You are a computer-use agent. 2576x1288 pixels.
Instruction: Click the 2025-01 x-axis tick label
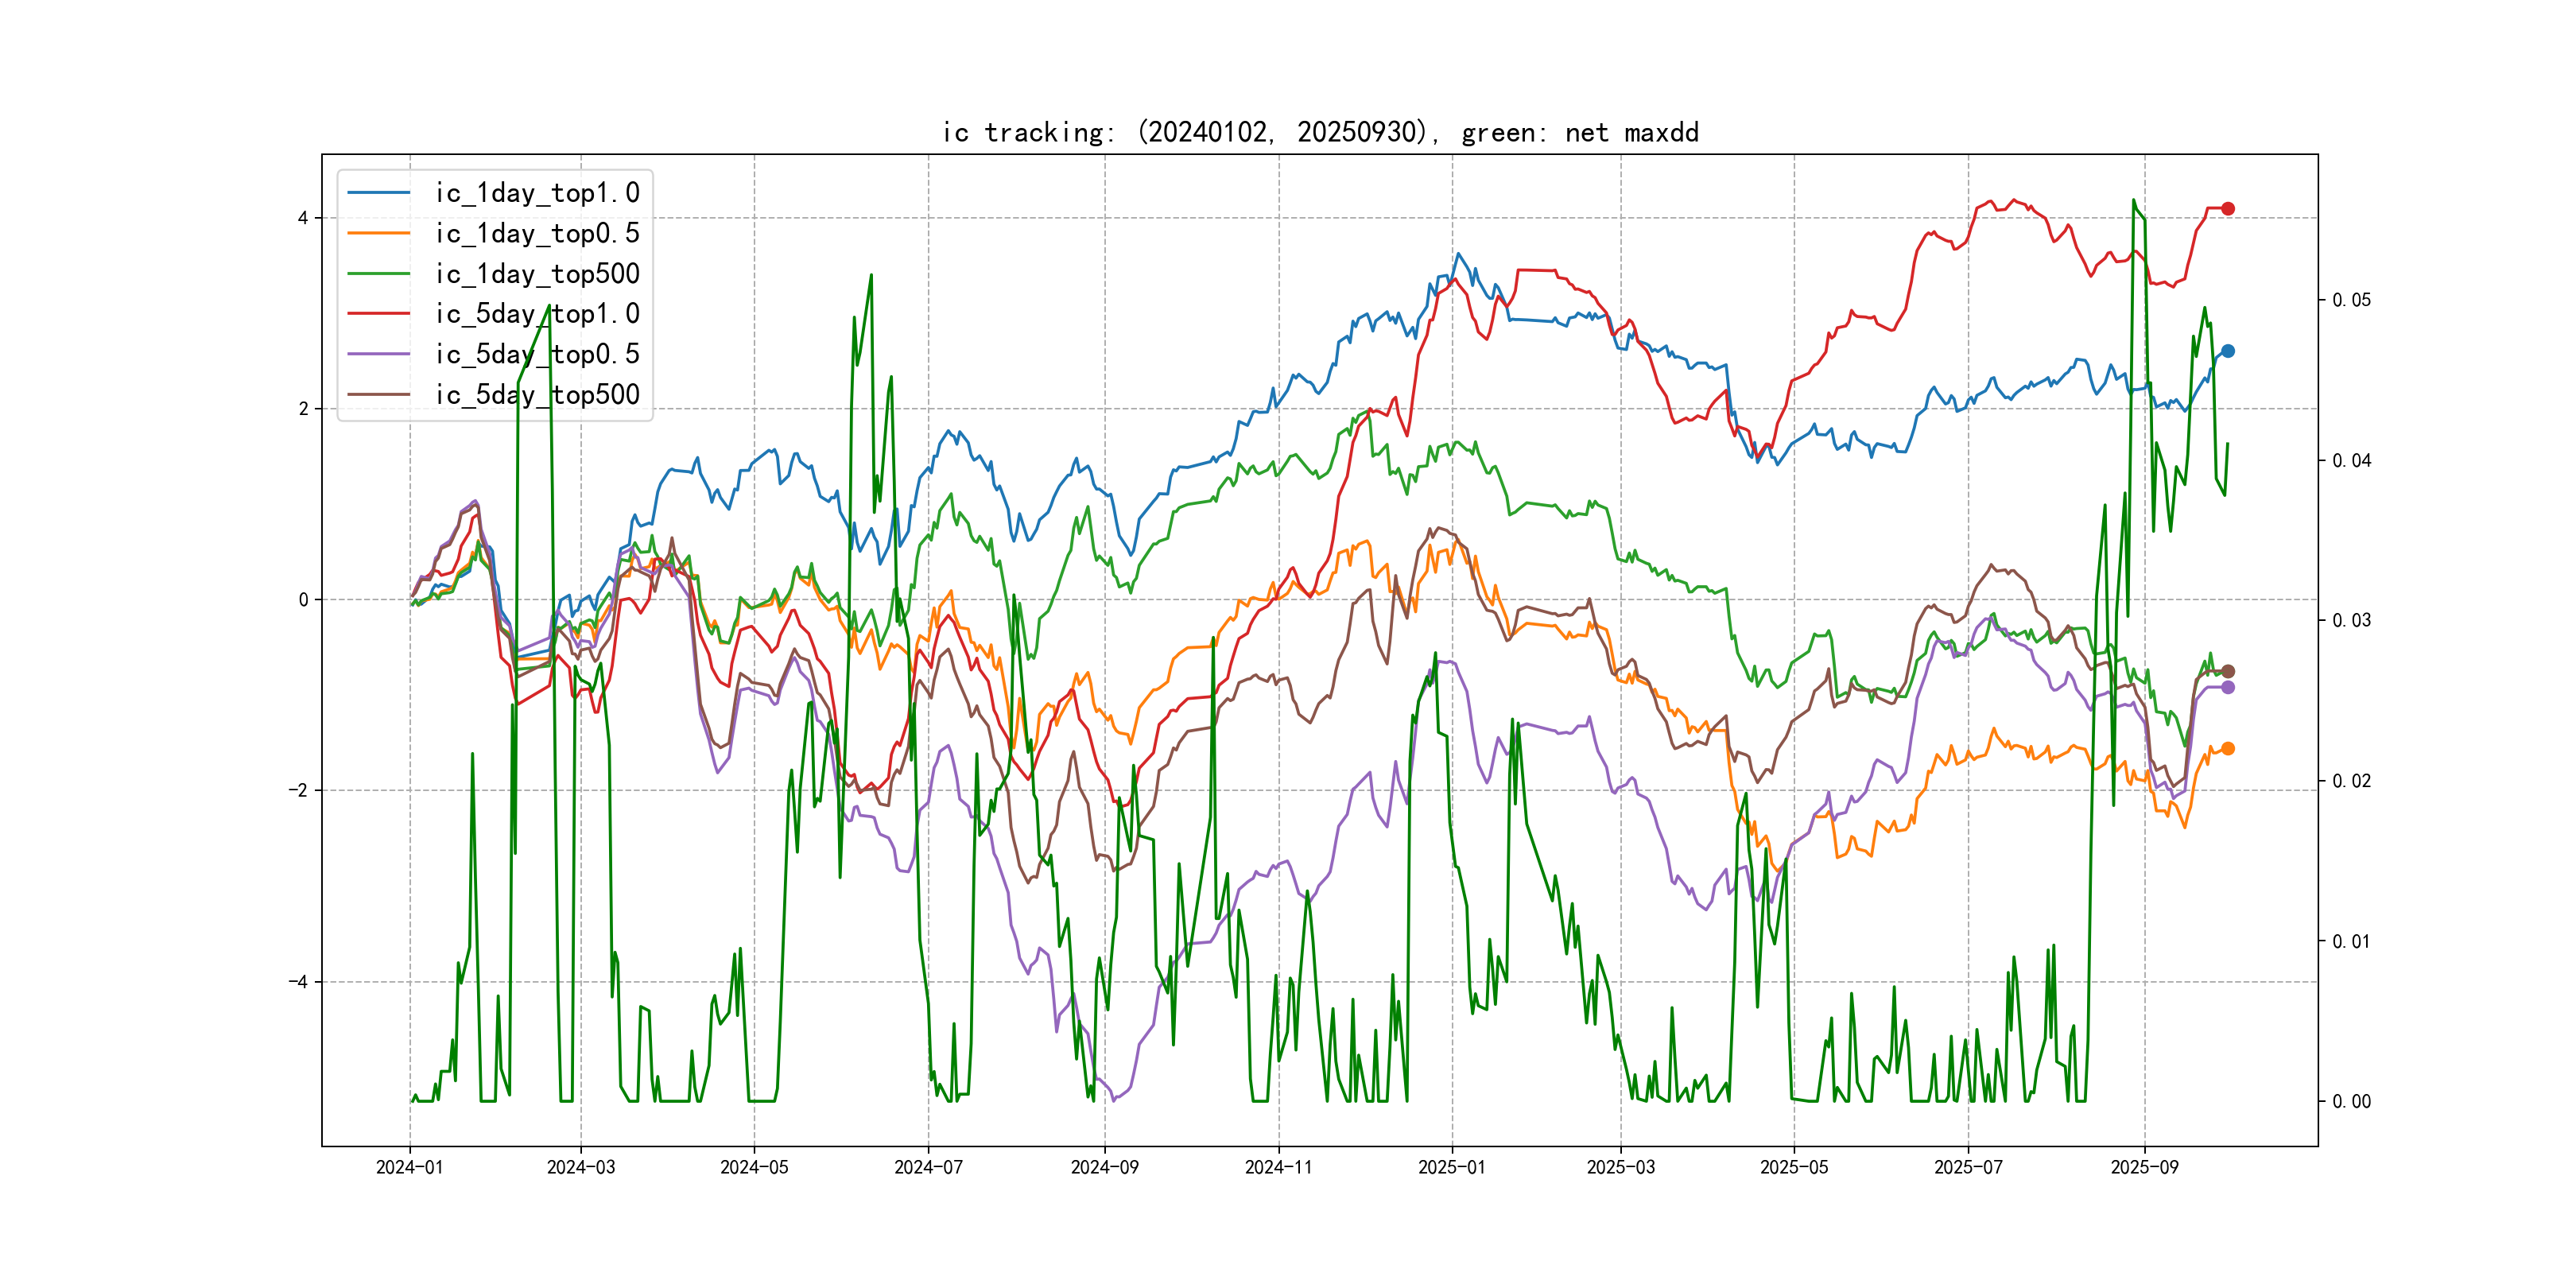1452,1167
